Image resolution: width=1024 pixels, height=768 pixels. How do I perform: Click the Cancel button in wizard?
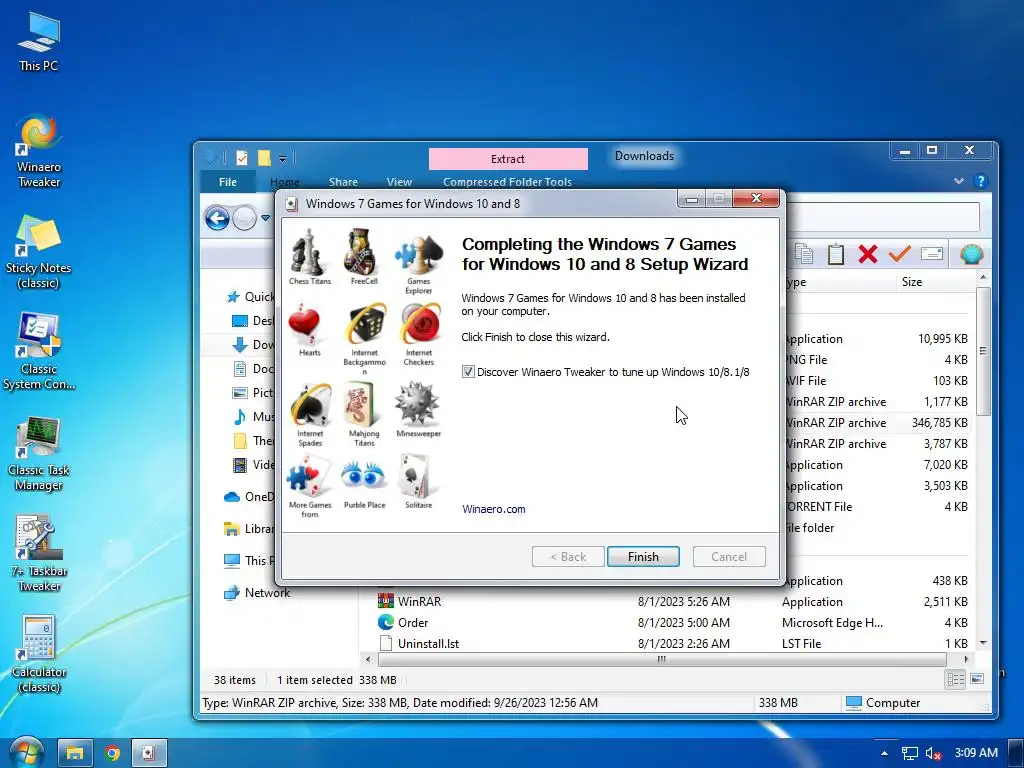pos(729,556)
